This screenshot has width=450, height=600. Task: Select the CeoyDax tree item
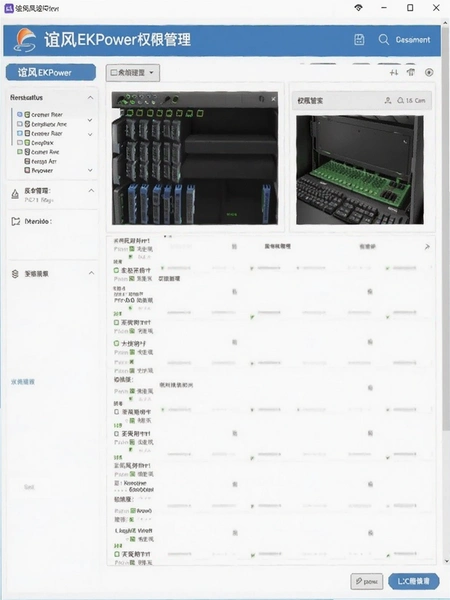click(x=42, y=142)
